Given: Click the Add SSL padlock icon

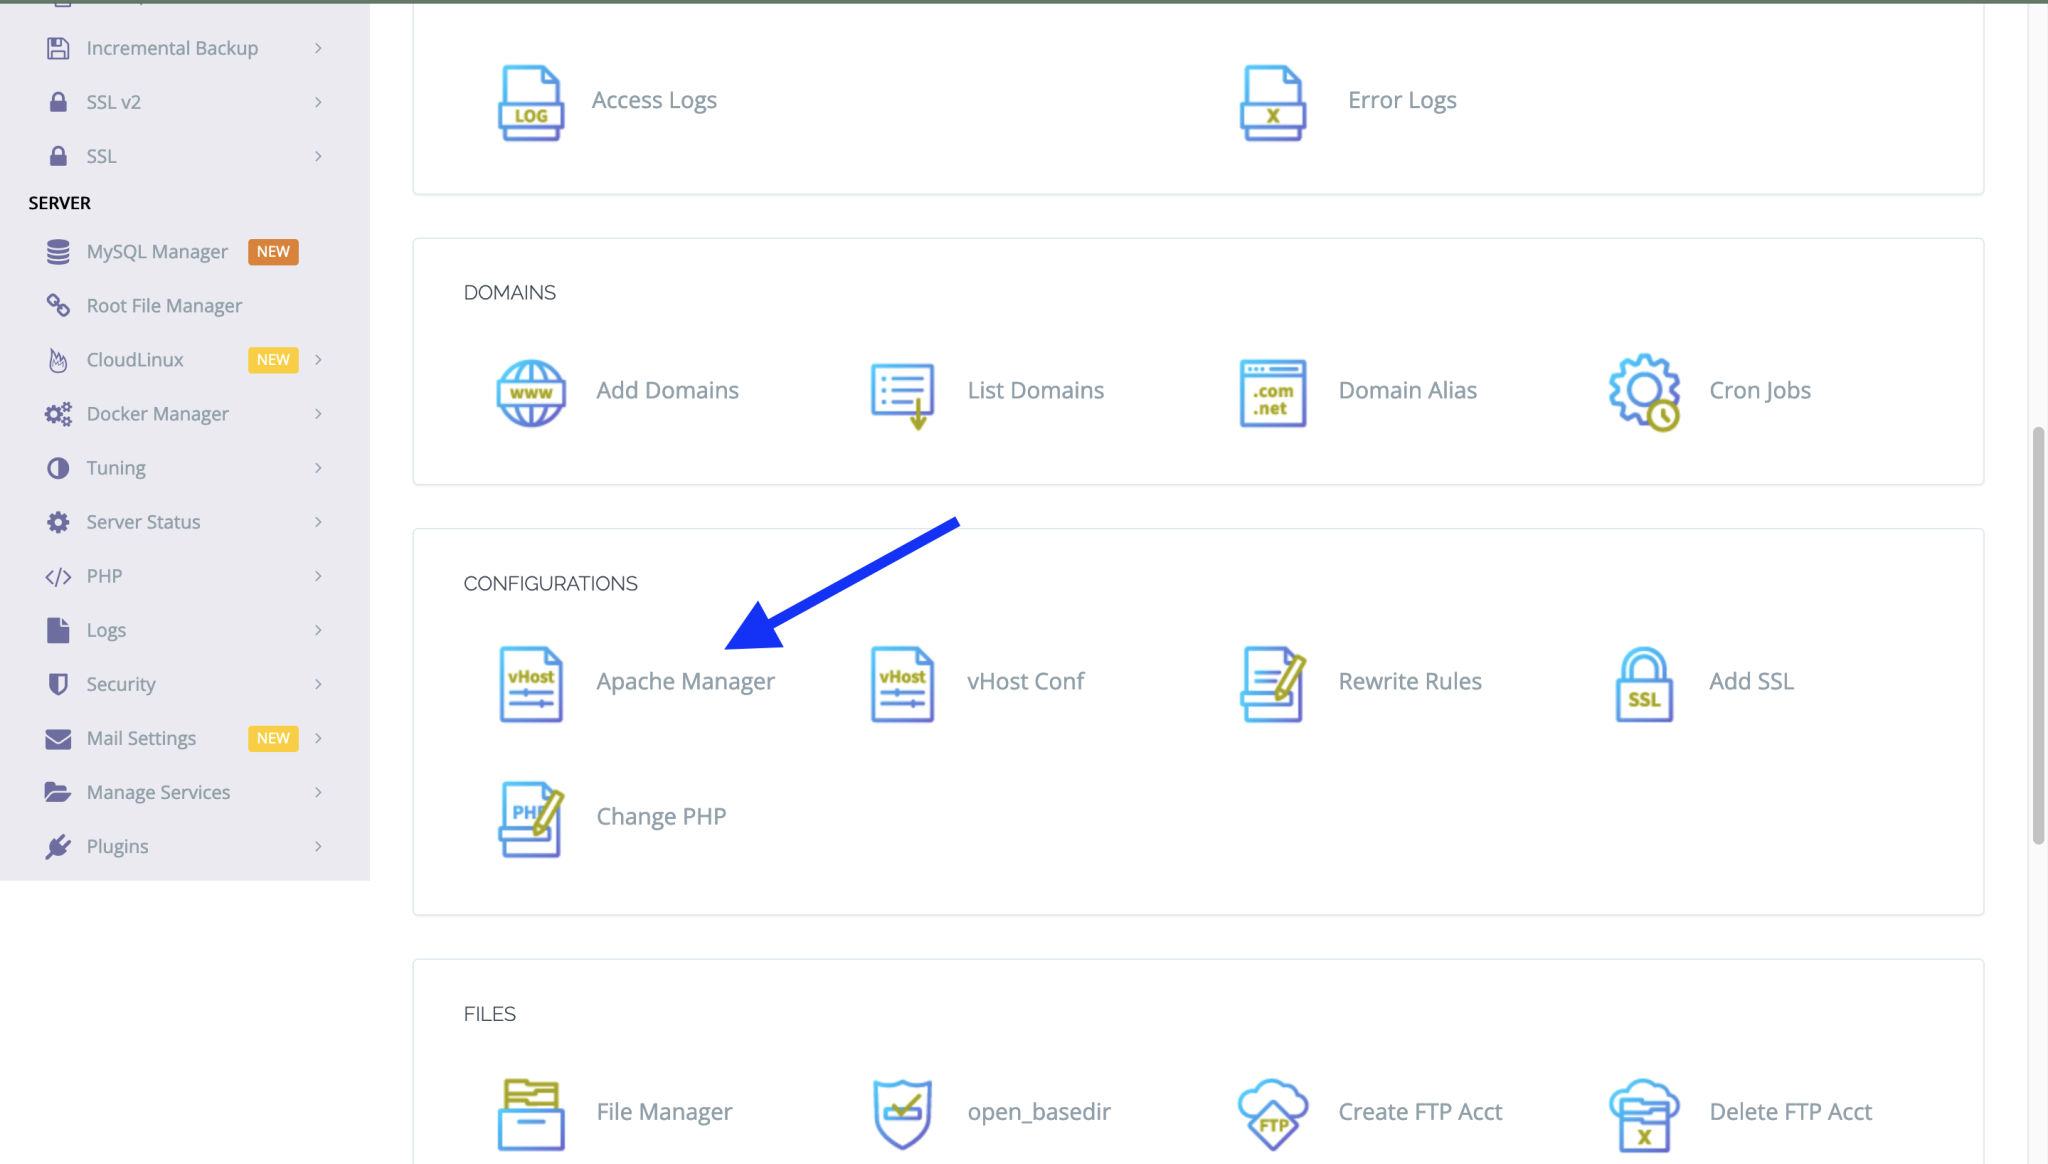Looking at the screenshot, I should pyautogui.click(x=1643, y=684).
